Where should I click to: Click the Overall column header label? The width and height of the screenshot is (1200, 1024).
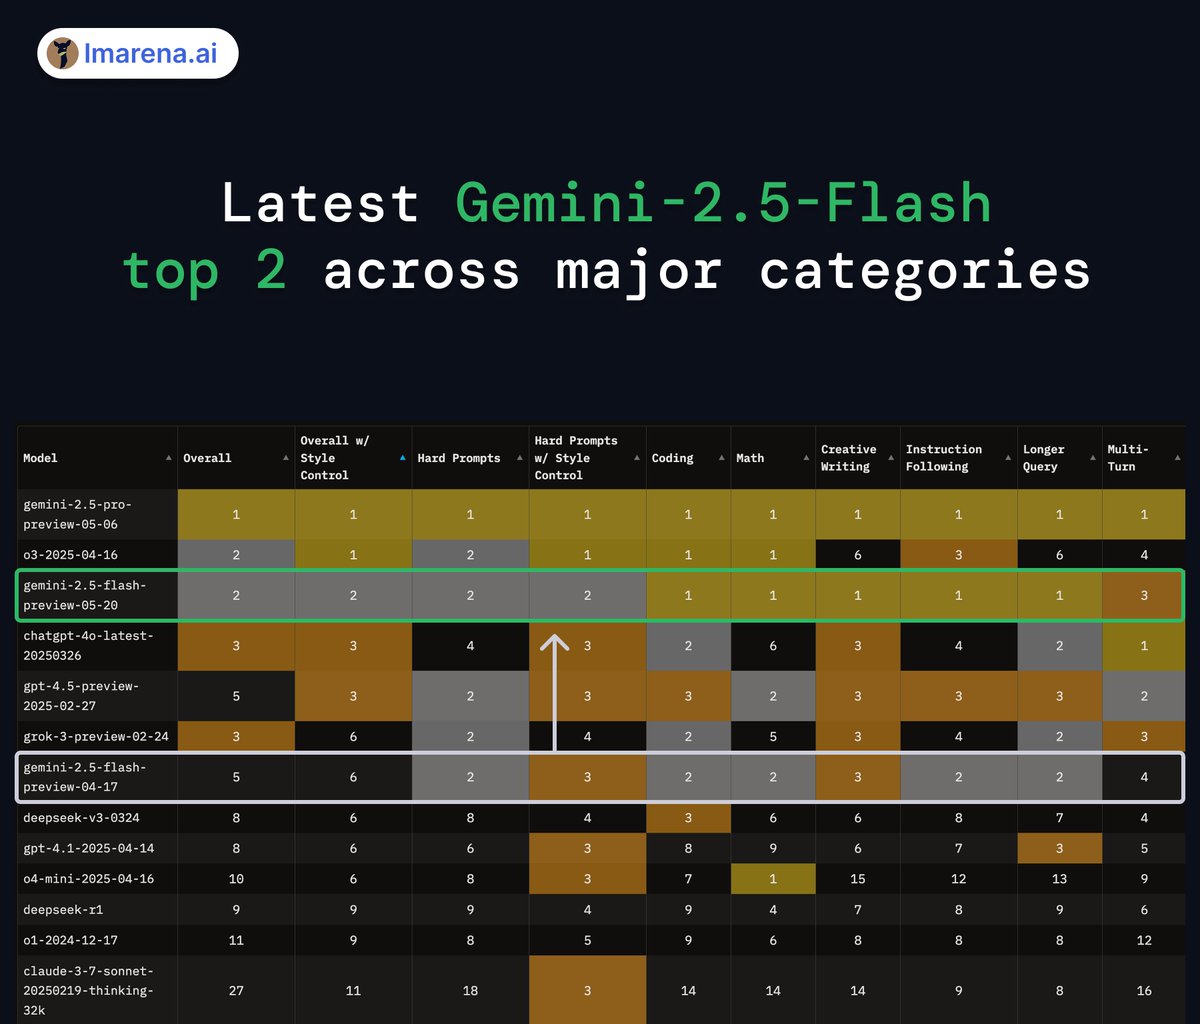tap(207, 458)
